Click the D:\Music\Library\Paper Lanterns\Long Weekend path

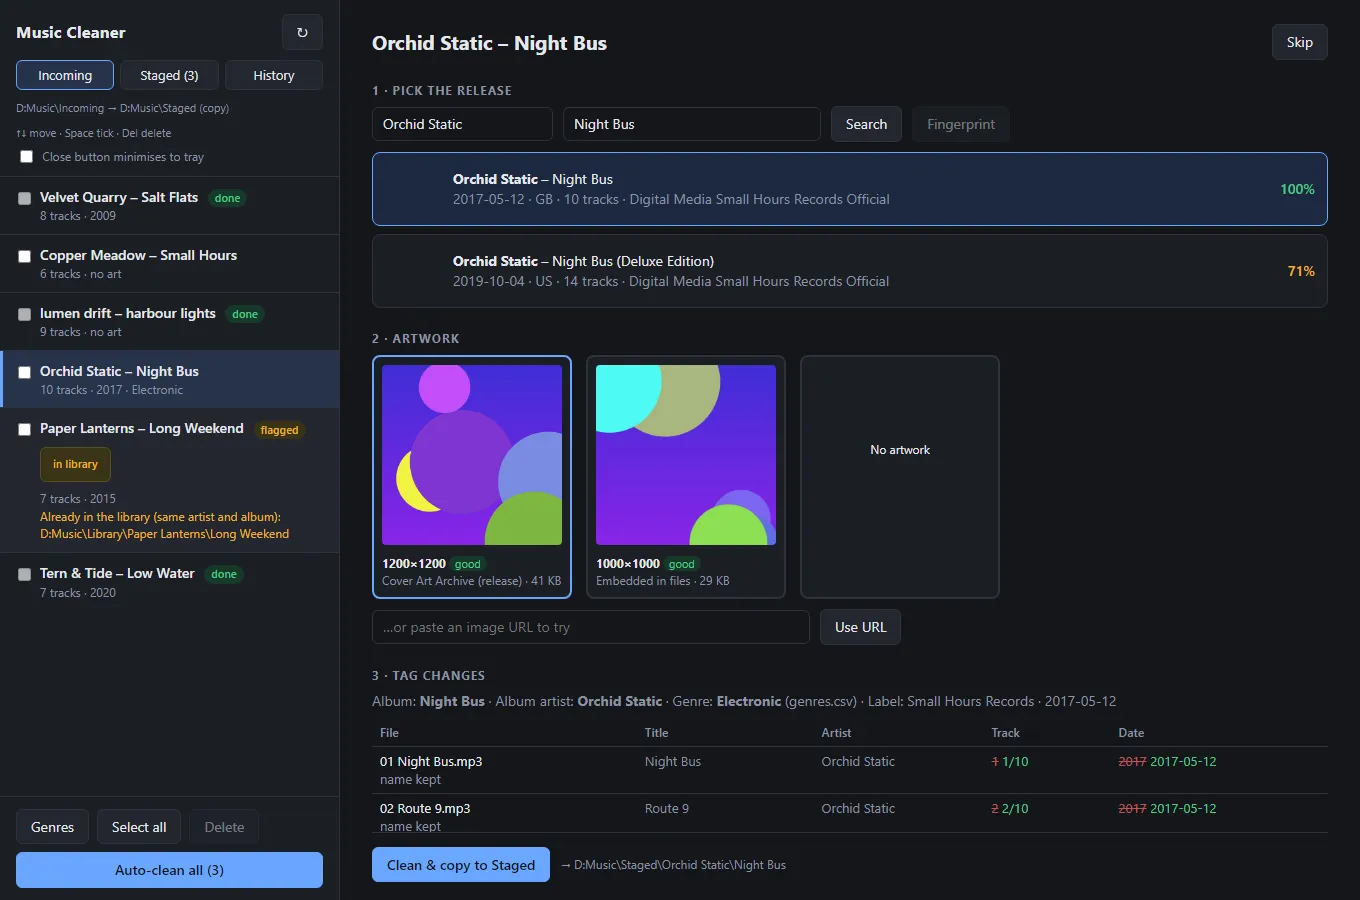pyautogui.click(x=165, y=534)
